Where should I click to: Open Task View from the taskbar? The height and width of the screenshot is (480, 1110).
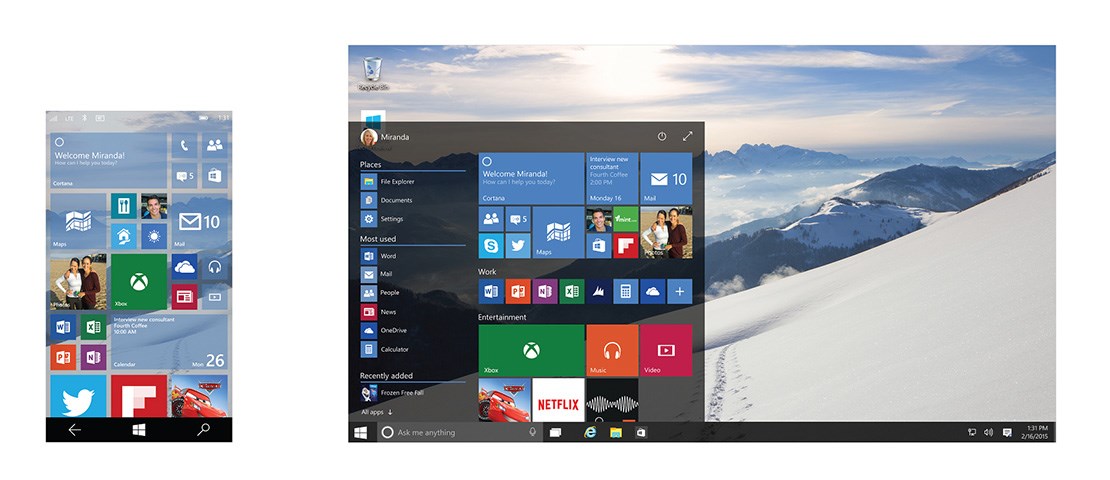[556, 433]
